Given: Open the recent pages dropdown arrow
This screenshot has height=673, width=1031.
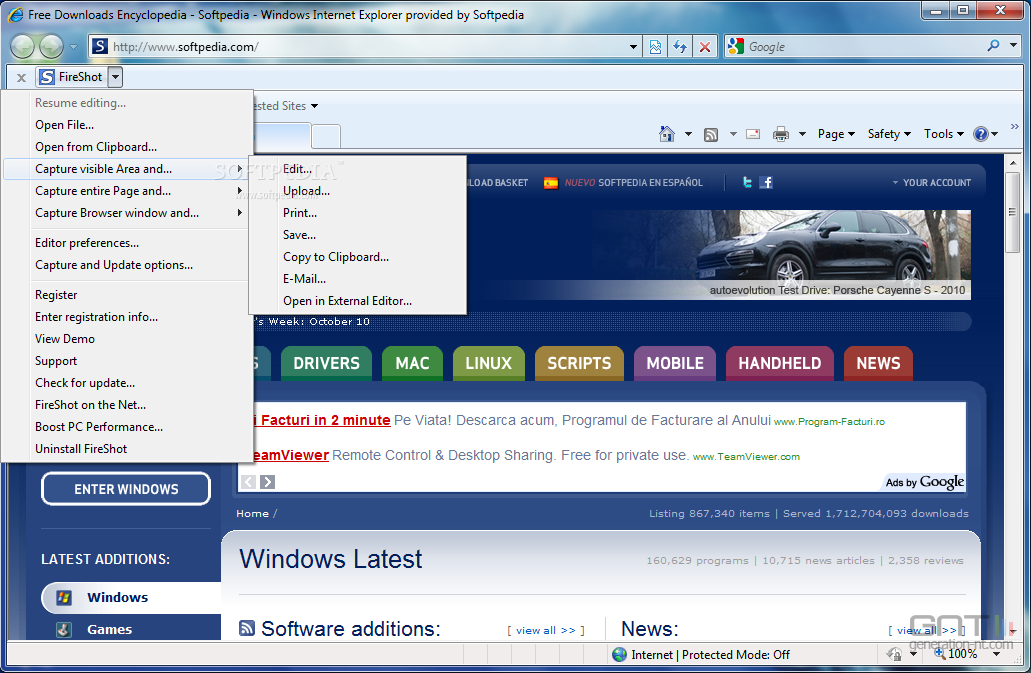Looking at the screenshot, I should click(74, 47).
